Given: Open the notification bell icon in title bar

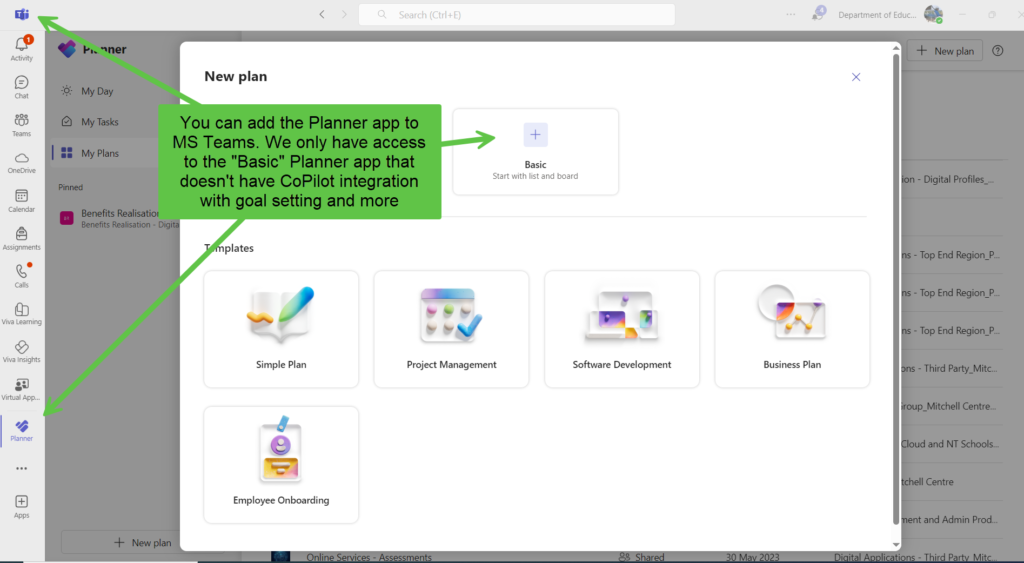Looking at the screenshot, I should click(818, 14).
